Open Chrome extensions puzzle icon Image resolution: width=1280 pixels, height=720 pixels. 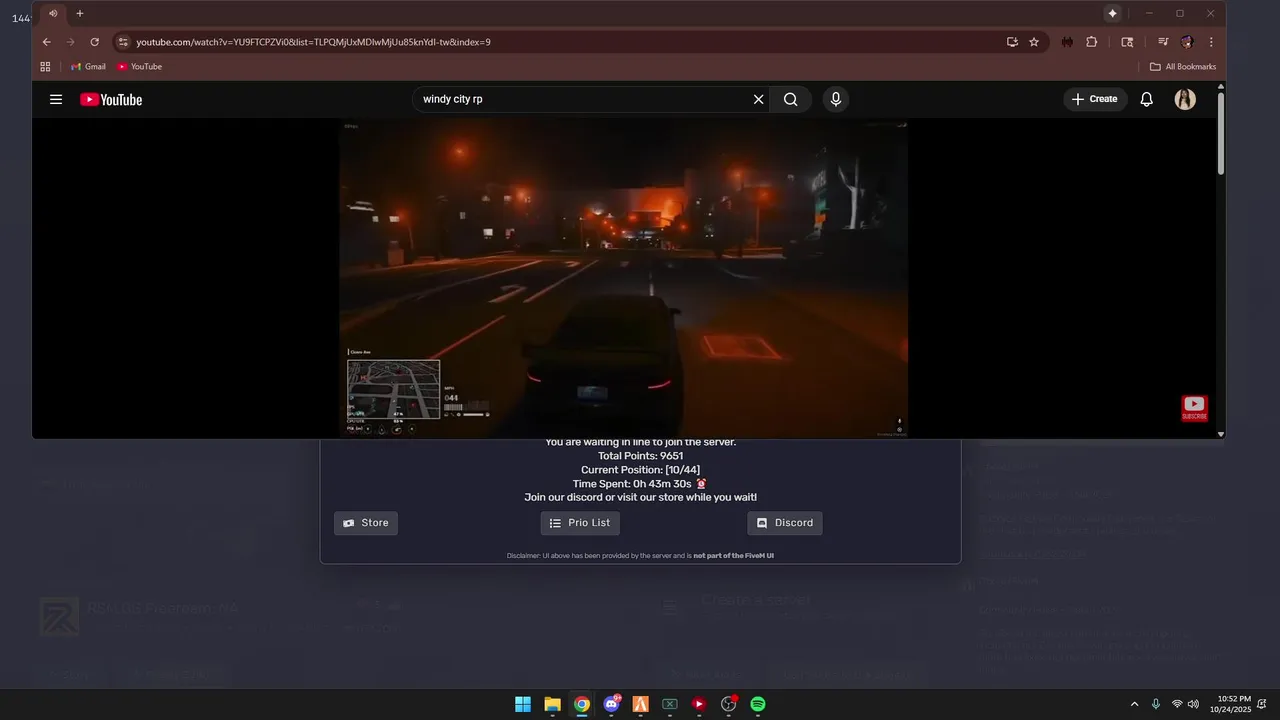[1091, 42]
